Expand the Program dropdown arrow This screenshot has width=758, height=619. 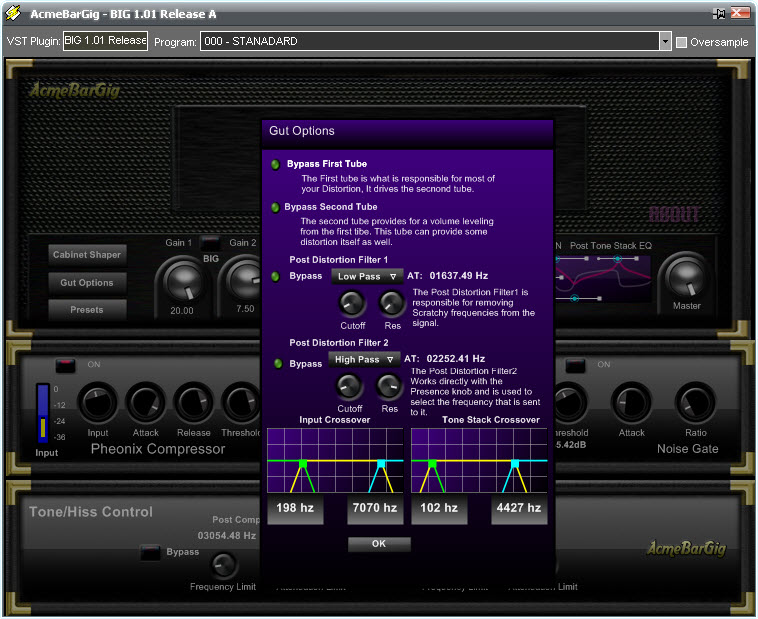click(x=666, y=41)
